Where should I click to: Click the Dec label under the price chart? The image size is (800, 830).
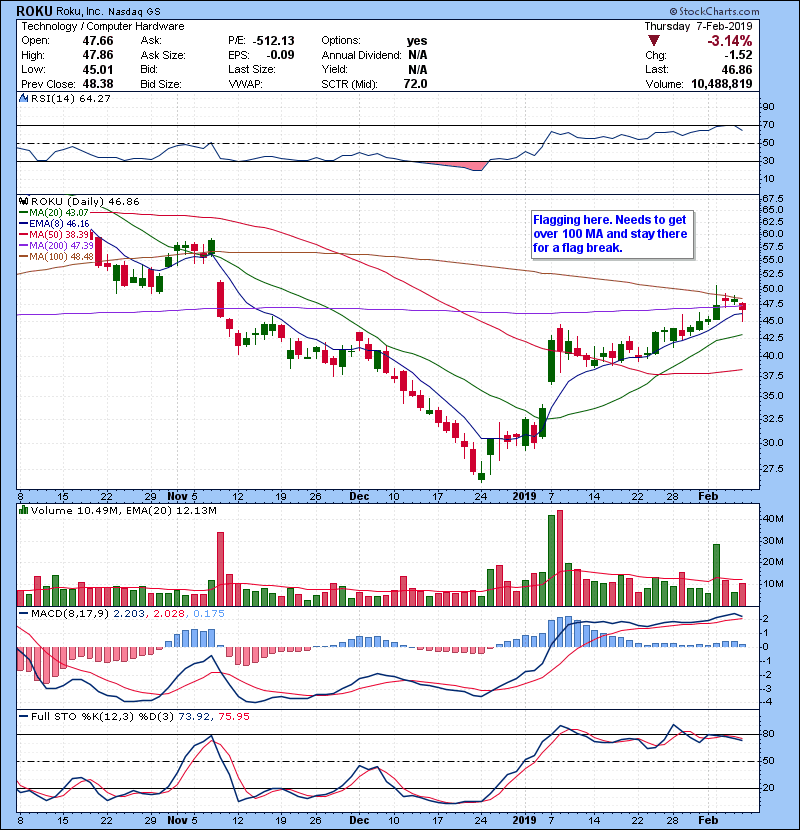pos(359,496)
